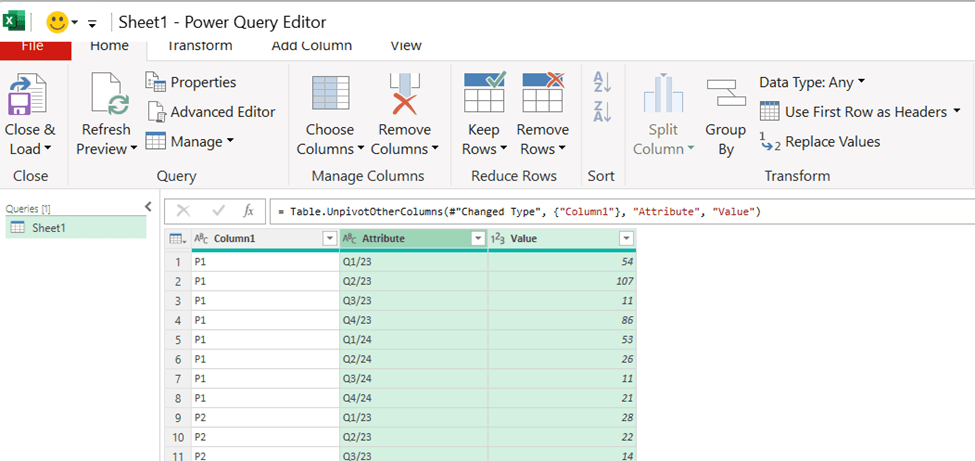The image size is (975, 461).
Task: Switch to the Transform tab
Action: (x=199, y=46)
